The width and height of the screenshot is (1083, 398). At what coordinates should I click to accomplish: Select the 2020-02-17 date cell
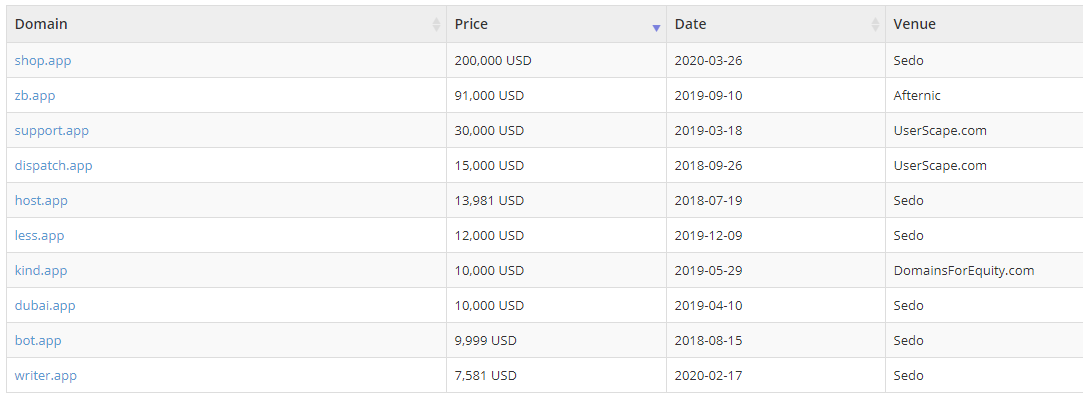776,376
